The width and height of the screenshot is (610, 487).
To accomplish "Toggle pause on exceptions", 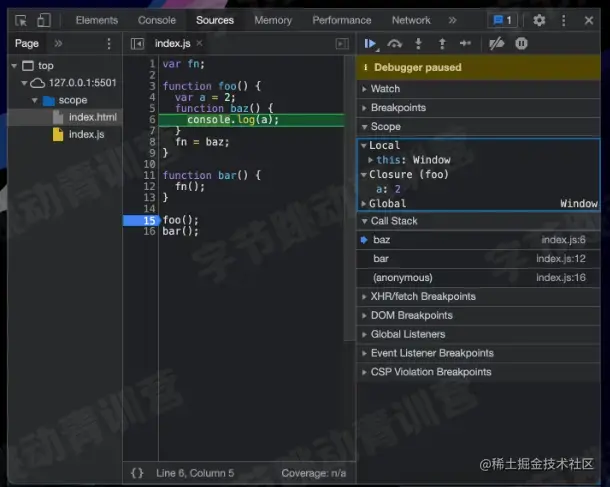I will [521, 44].
